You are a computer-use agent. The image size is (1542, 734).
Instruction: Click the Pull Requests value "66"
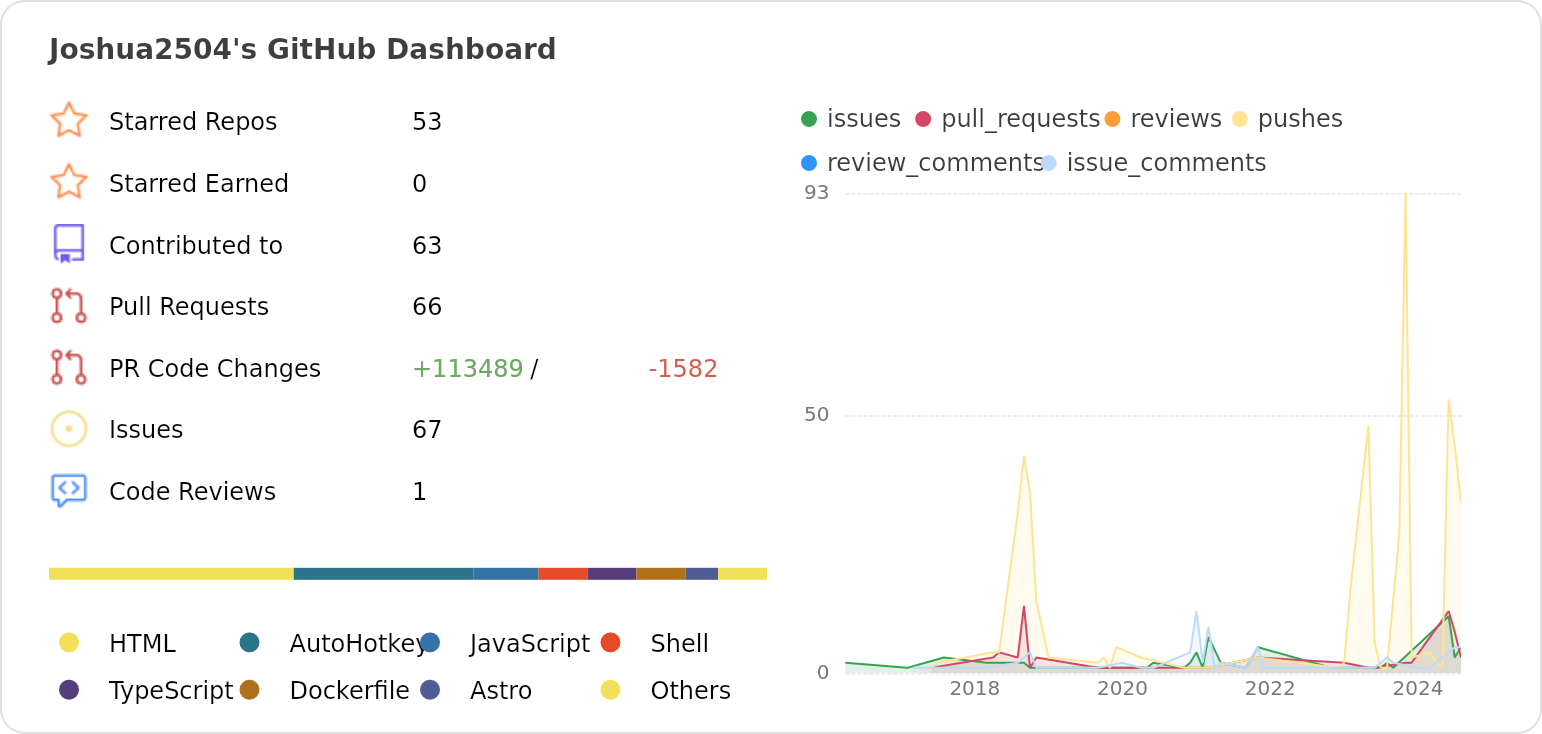427,307
